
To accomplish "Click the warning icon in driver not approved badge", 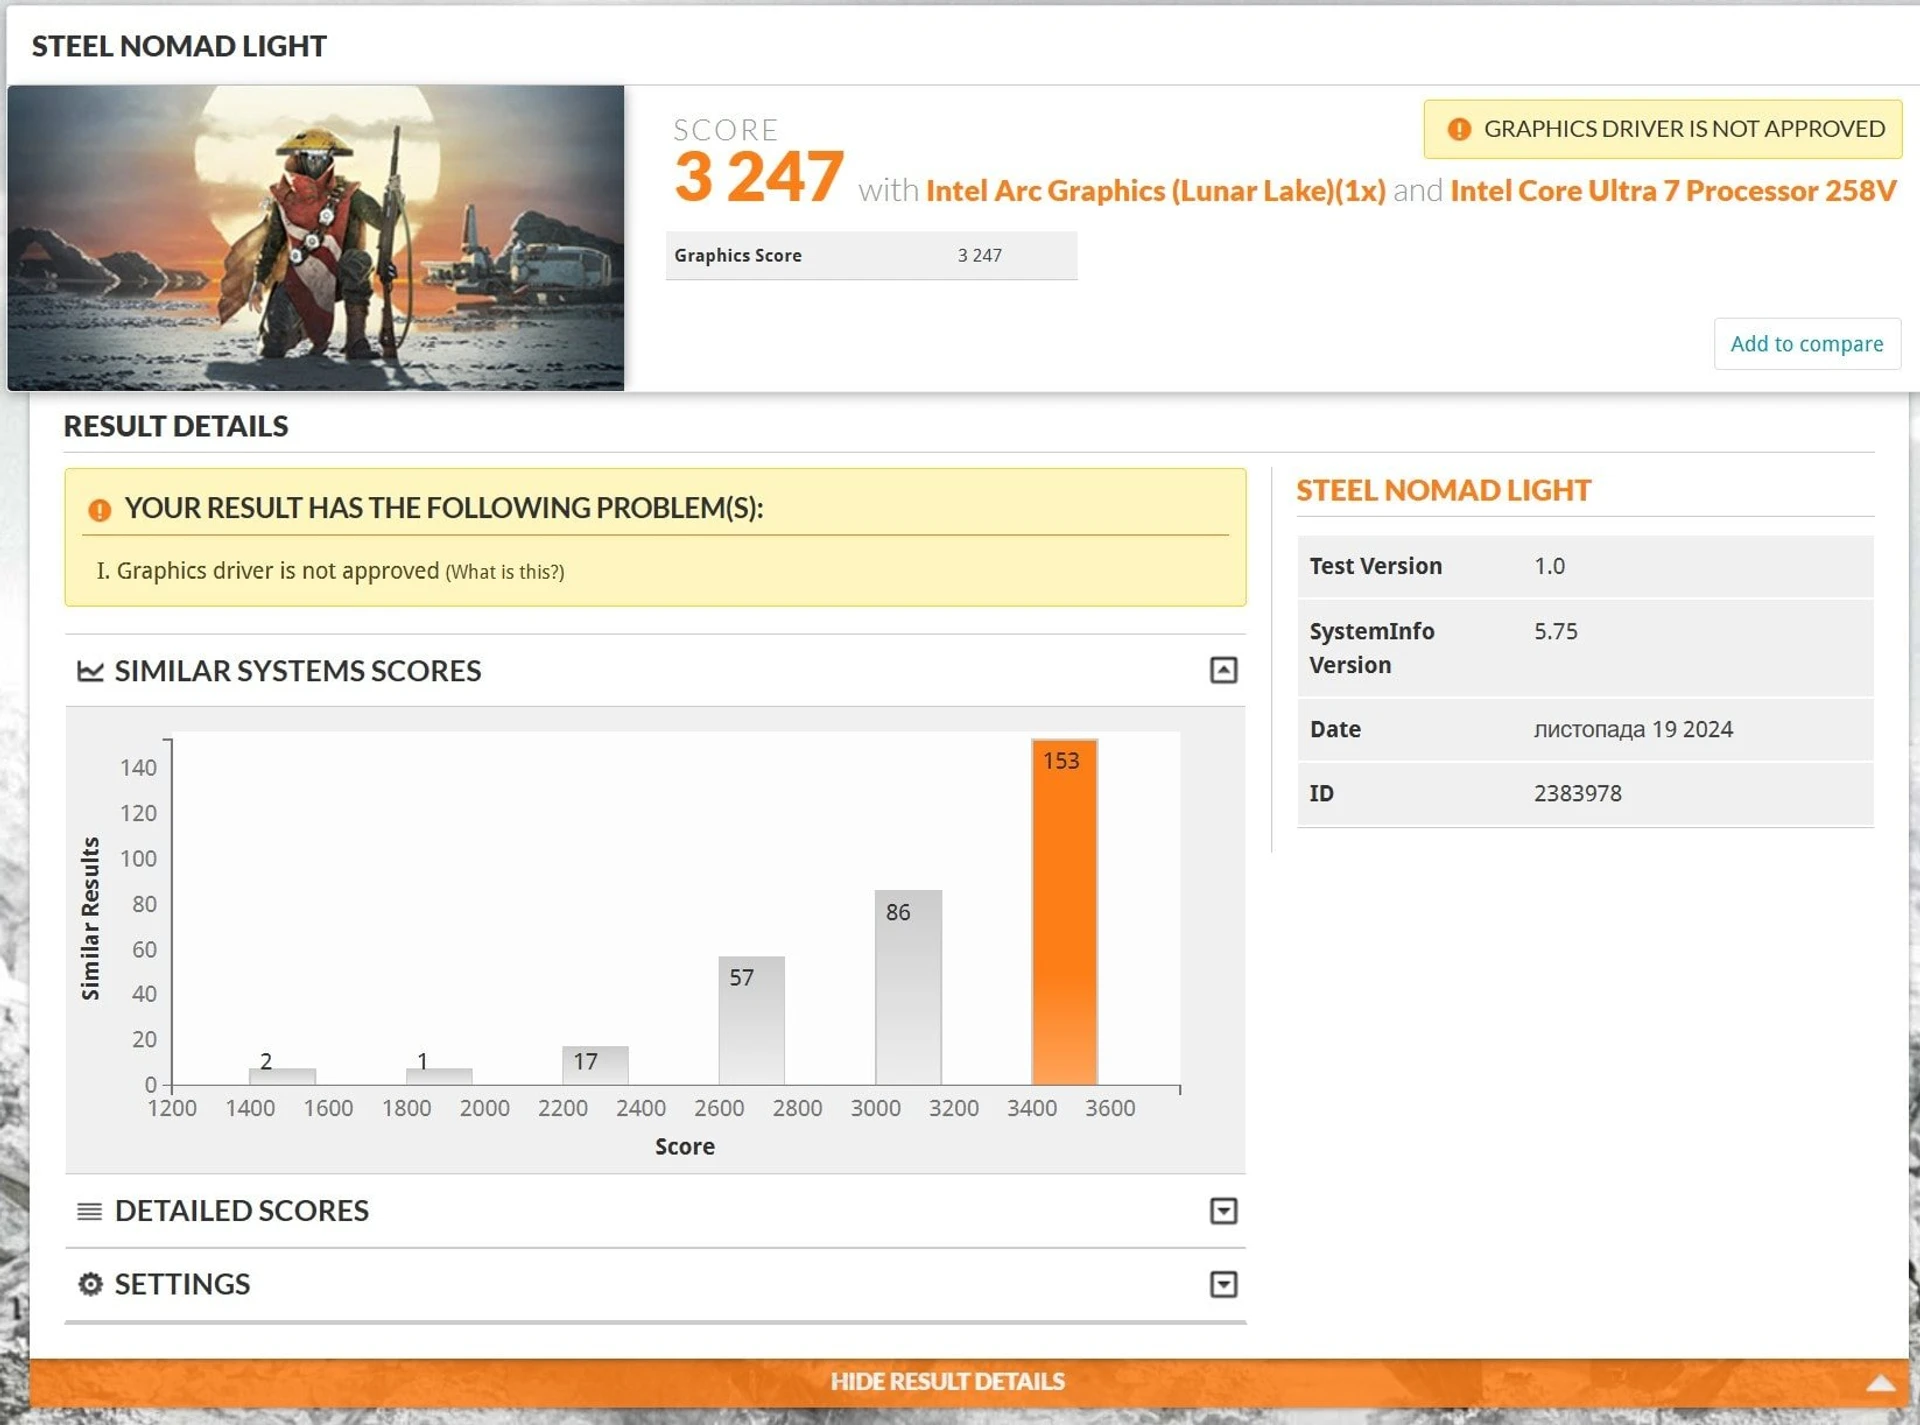I will pyautogui.click(x=1459, y=129).
